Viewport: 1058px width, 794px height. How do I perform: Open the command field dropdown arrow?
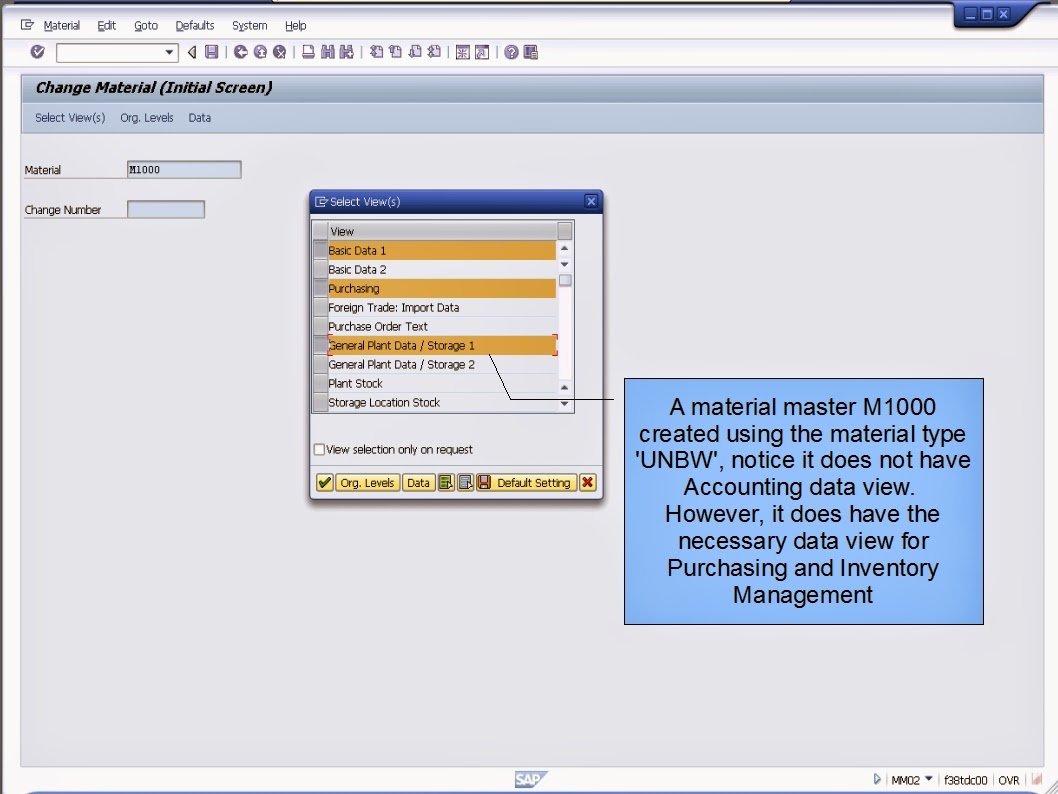[x=169, y=51]
